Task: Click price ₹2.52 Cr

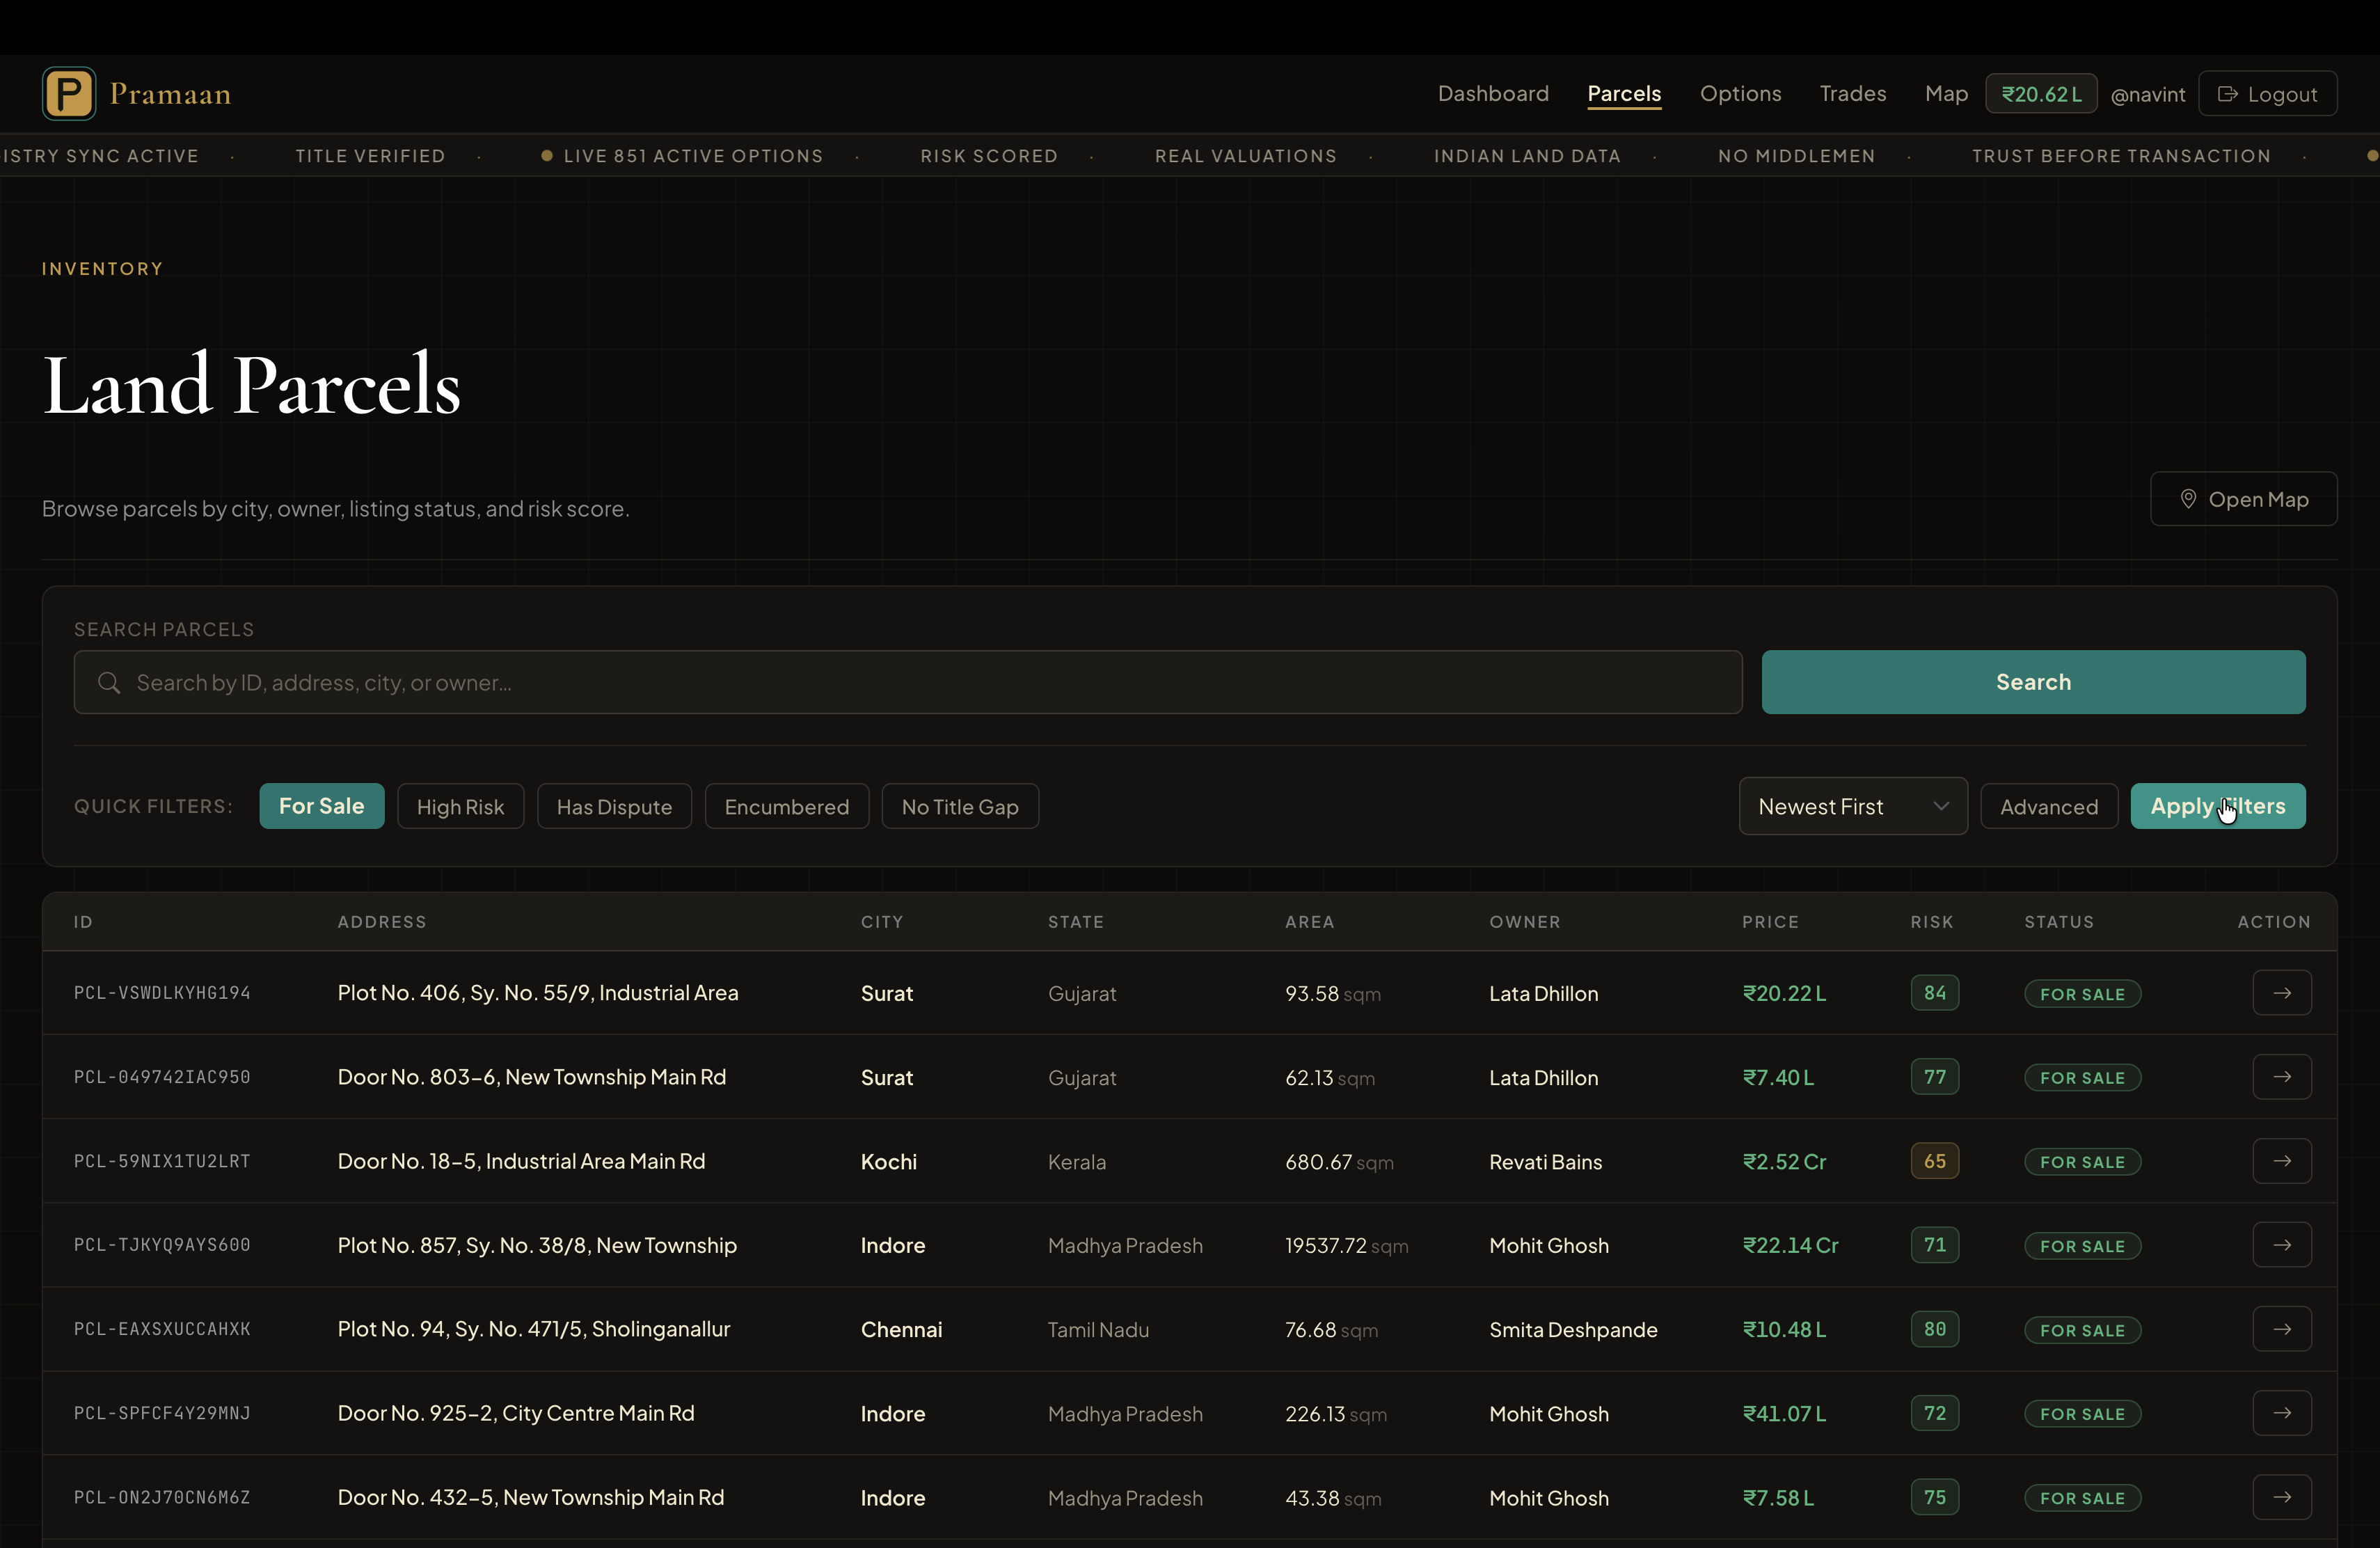Action: pyautogui.click(x=1784, y=1161)
